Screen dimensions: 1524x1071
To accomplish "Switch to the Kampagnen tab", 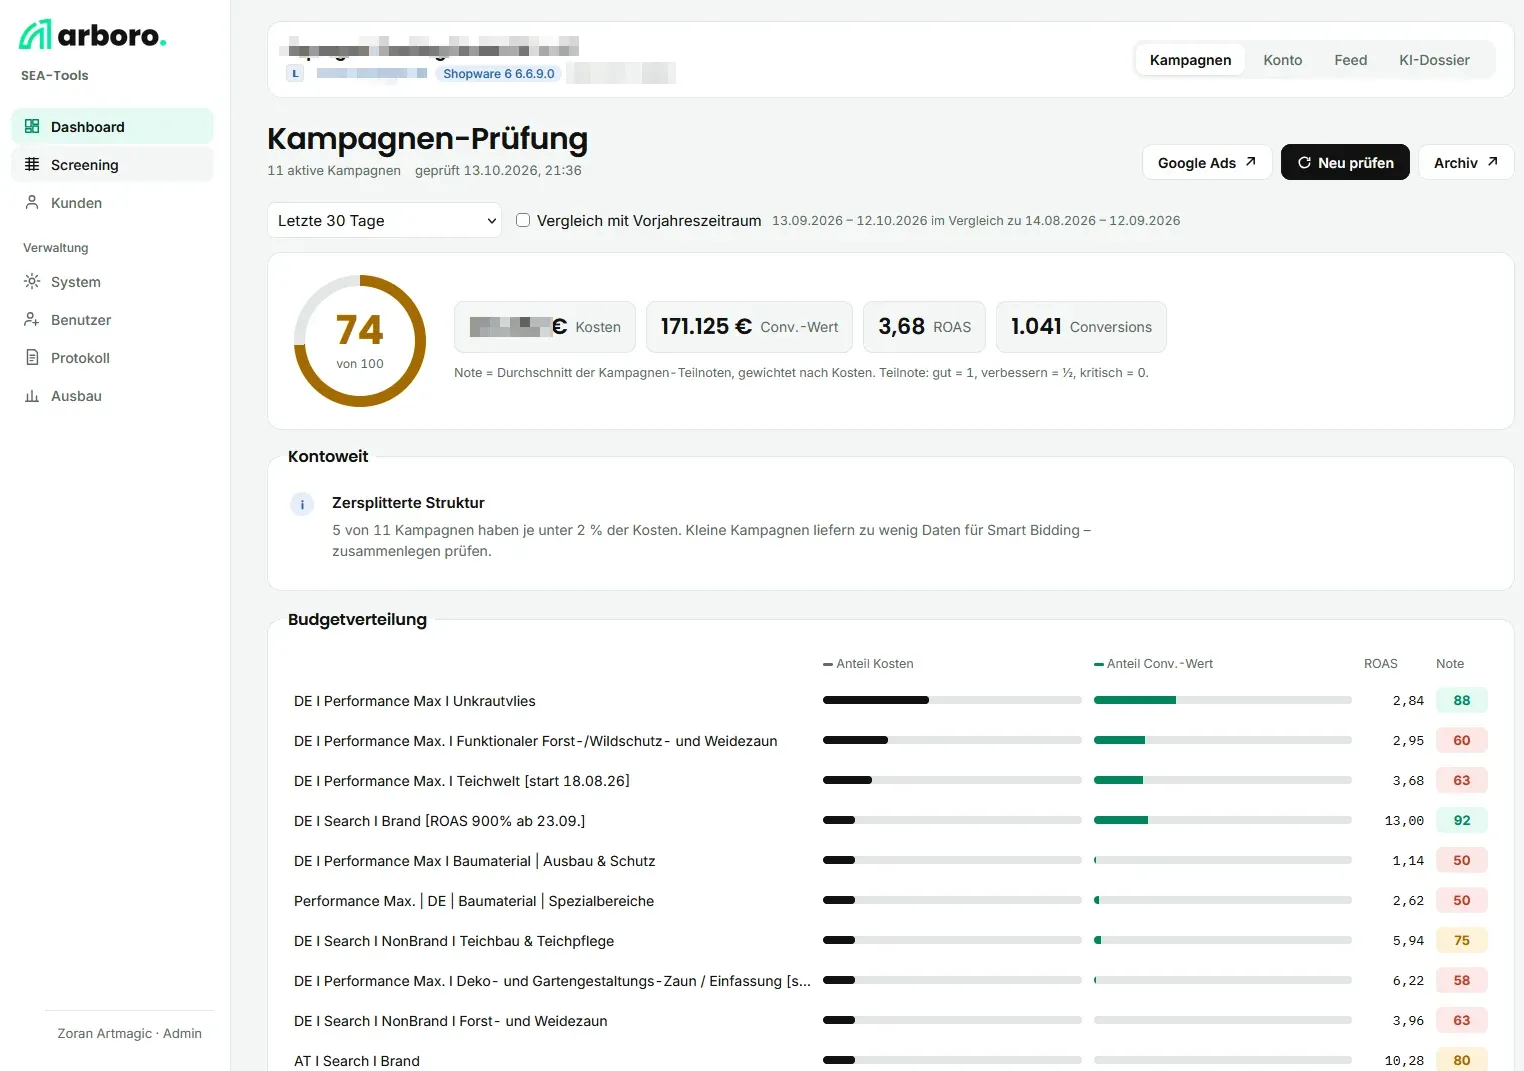I will tap(1190, 60).
